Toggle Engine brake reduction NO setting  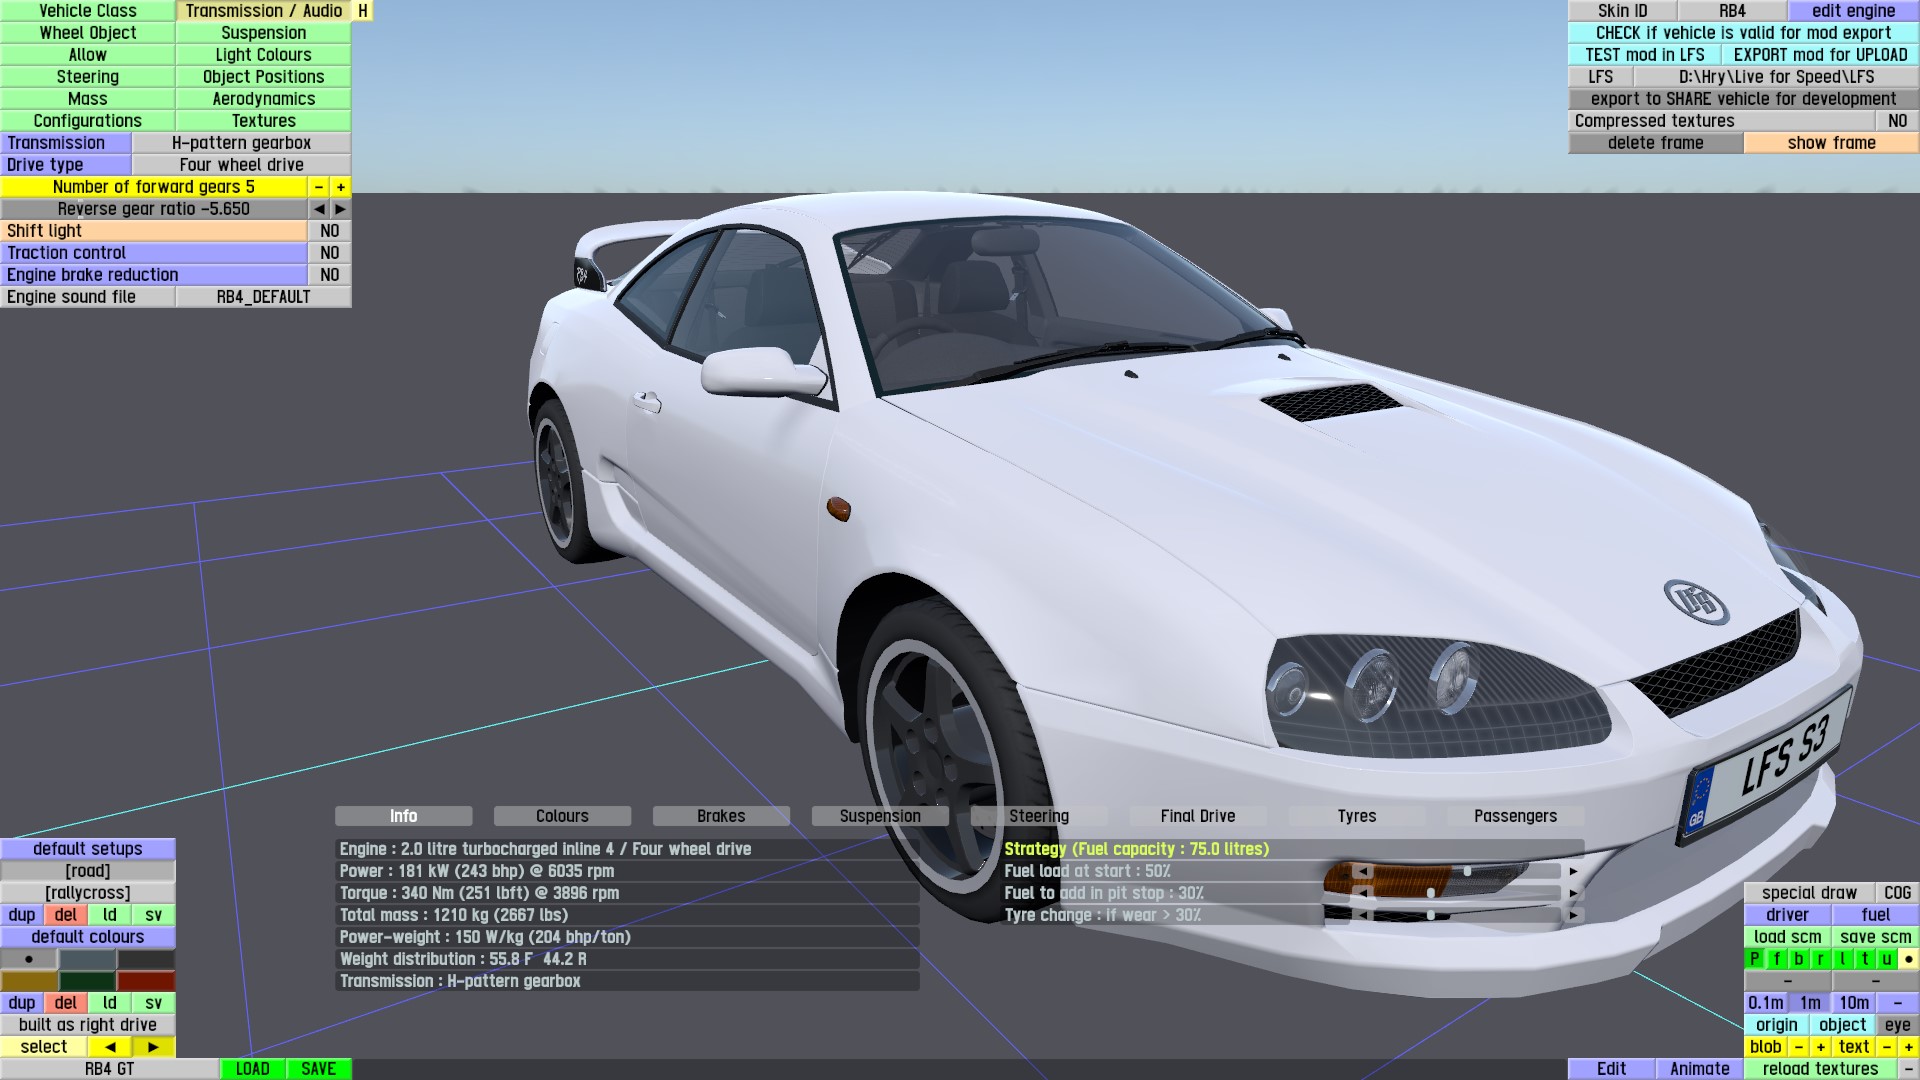330,275
